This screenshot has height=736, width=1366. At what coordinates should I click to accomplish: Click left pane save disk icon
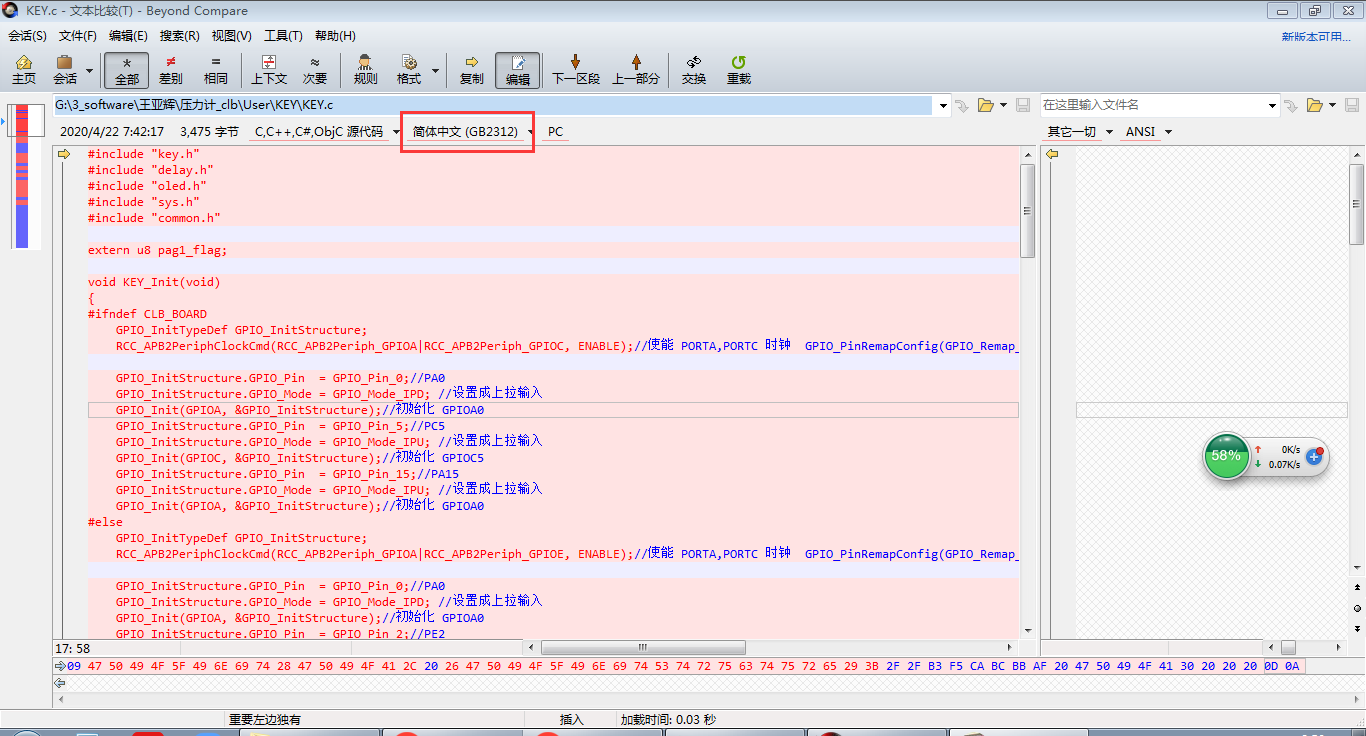pos(1023,105)
